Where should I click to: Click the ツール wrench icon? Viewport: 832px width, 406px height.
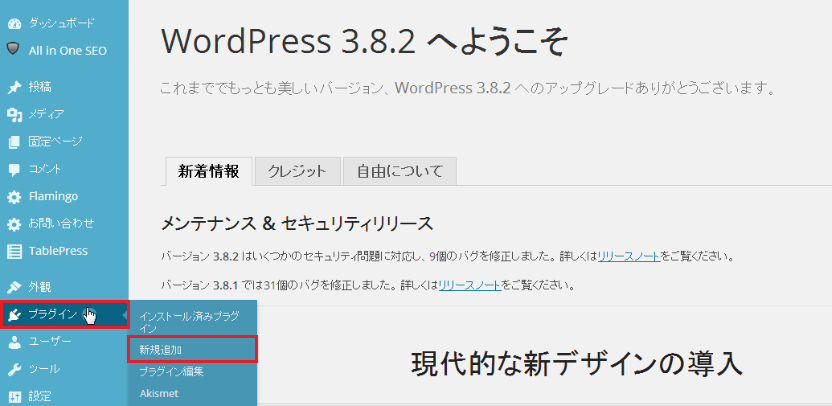click(14, 369)
